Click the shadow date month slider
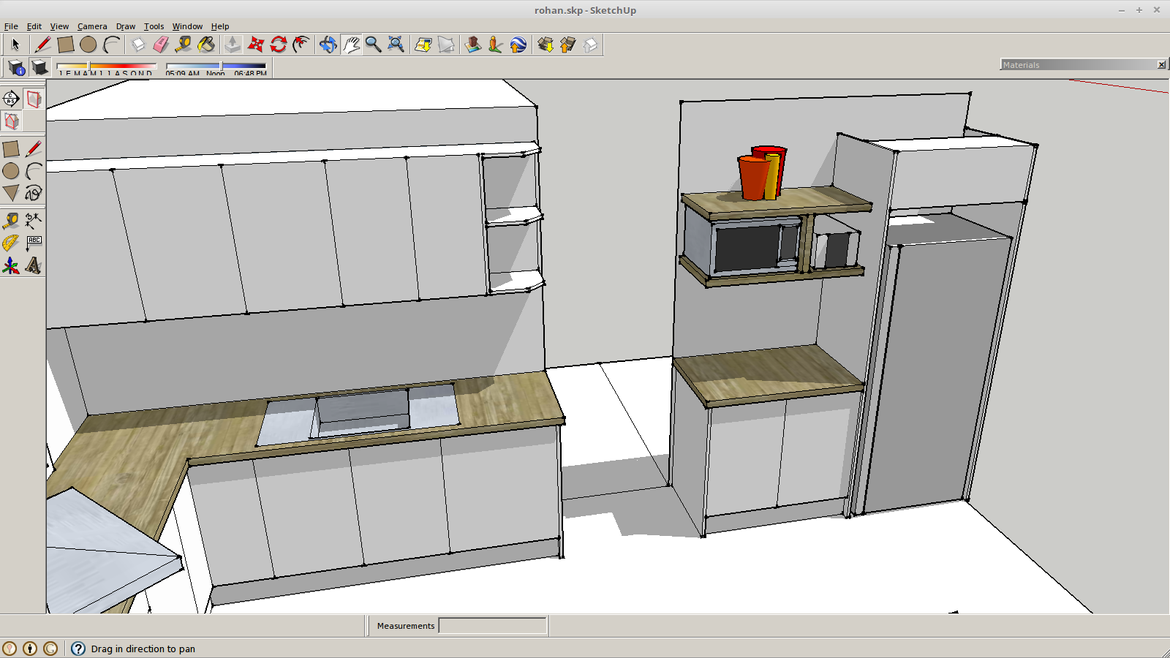 click(106, 68)
